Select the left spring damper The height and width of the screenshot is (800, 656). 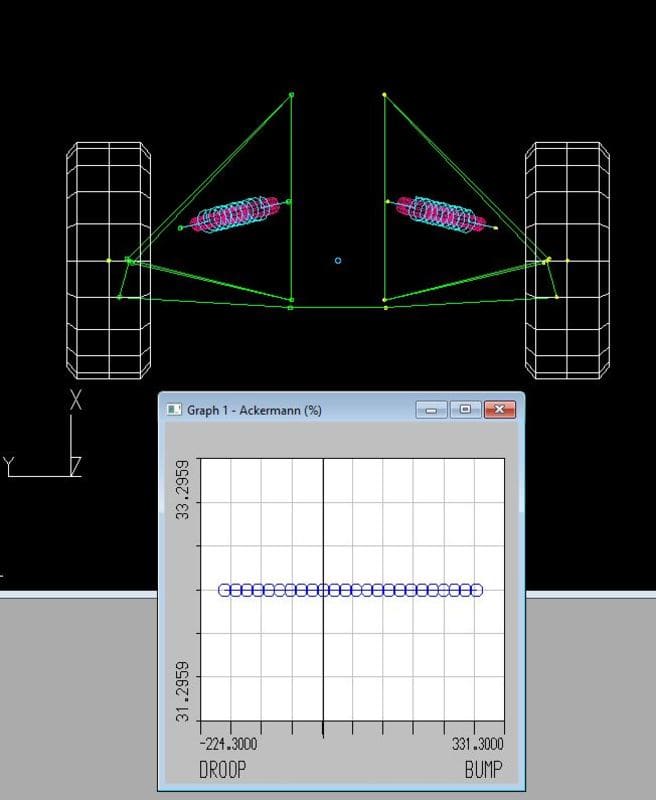(x=235, y=215)
